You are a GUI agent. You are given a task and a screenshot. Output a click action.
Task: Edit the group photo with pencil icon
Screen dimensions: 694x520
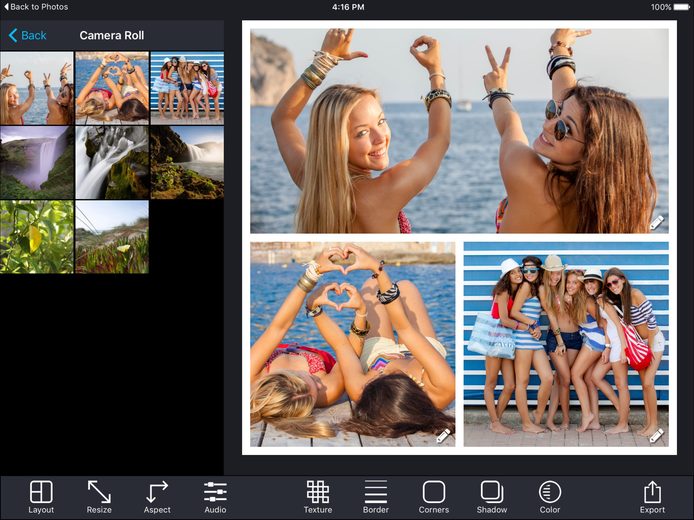point(657,435)
